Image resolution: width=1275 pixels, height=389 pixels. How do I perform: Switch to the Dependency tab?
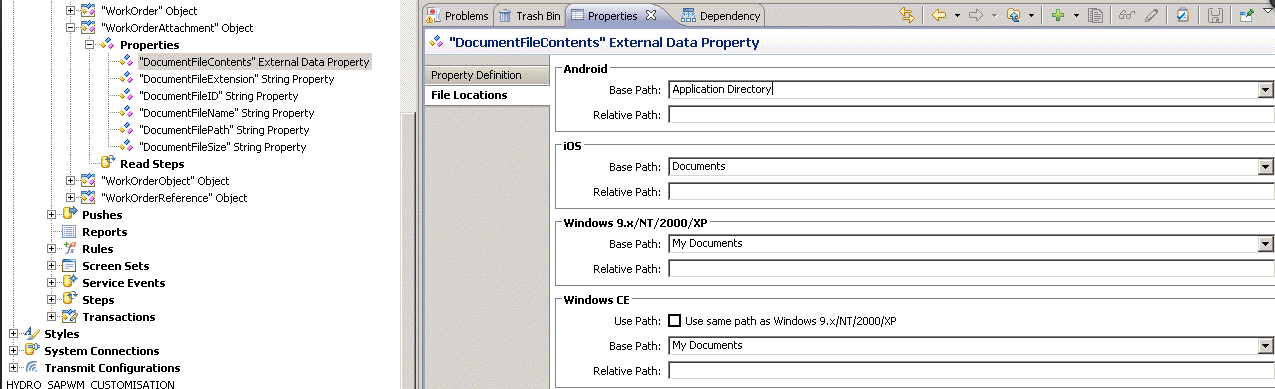720,16
